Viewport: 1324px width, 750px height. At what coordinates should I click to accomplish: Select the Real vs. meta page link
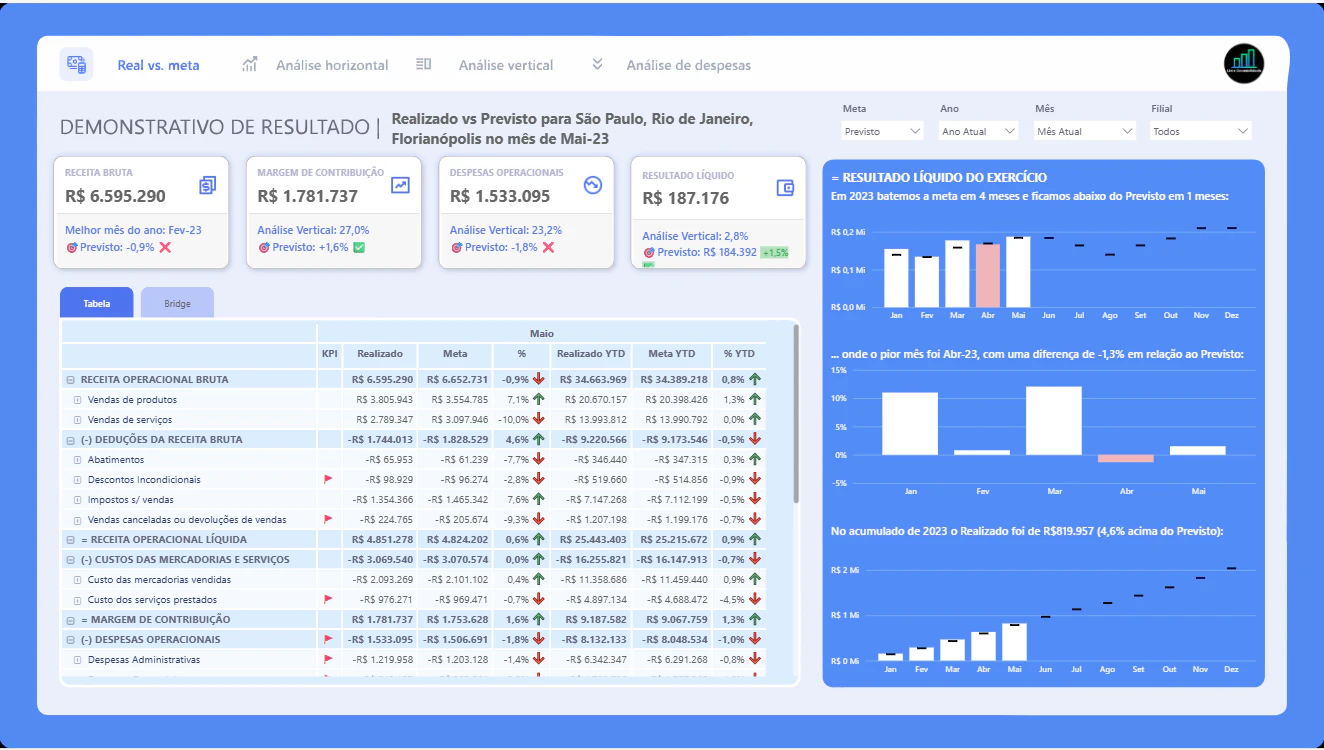(x=158, y=65)
